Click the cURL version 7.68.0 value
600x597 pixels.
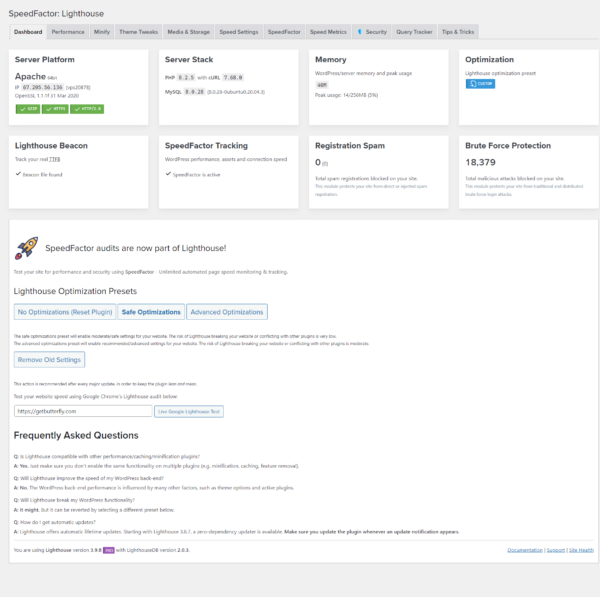[233, 78]
